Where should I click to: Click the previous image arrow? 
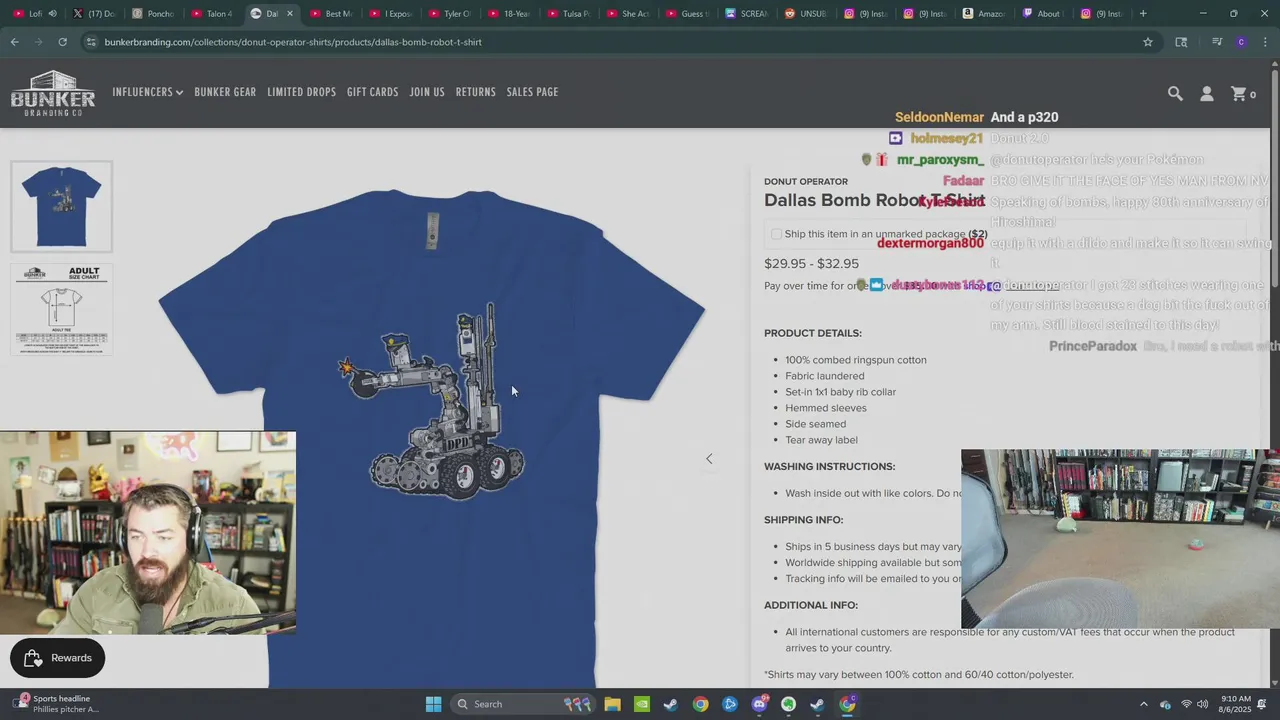pos(709,459)
